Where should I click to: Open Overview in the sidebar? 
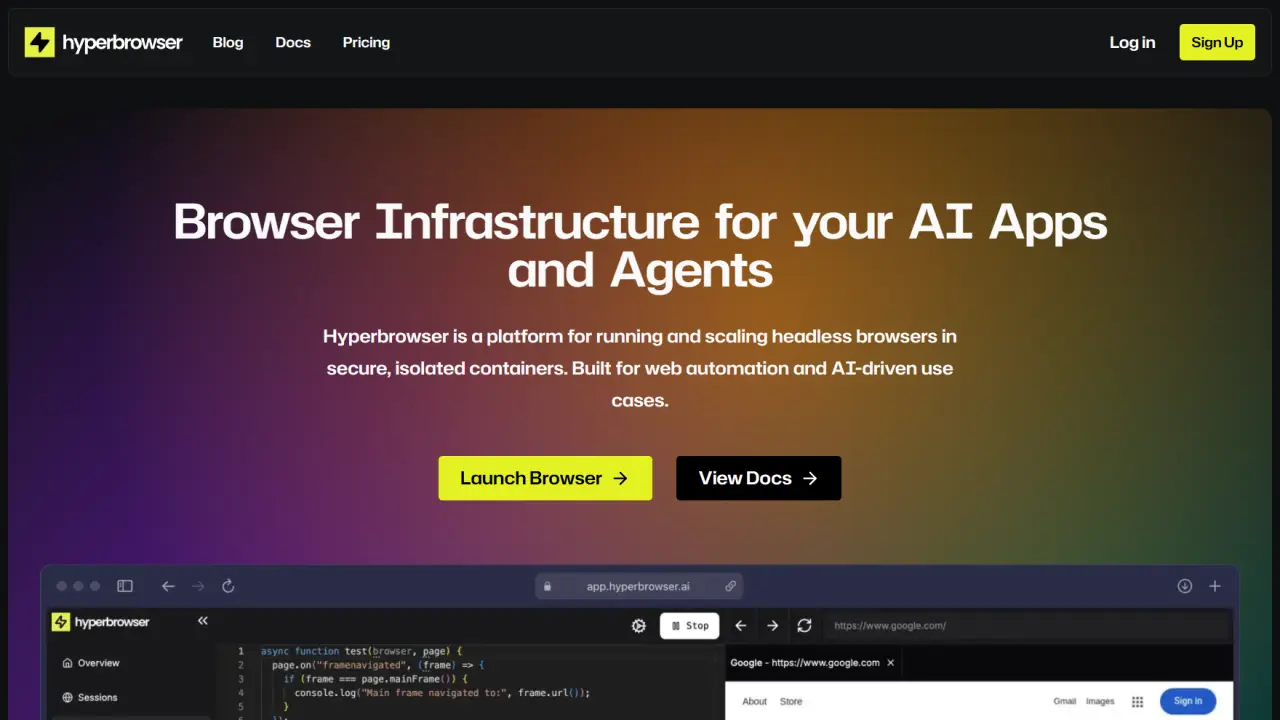(x=90, y=663)
